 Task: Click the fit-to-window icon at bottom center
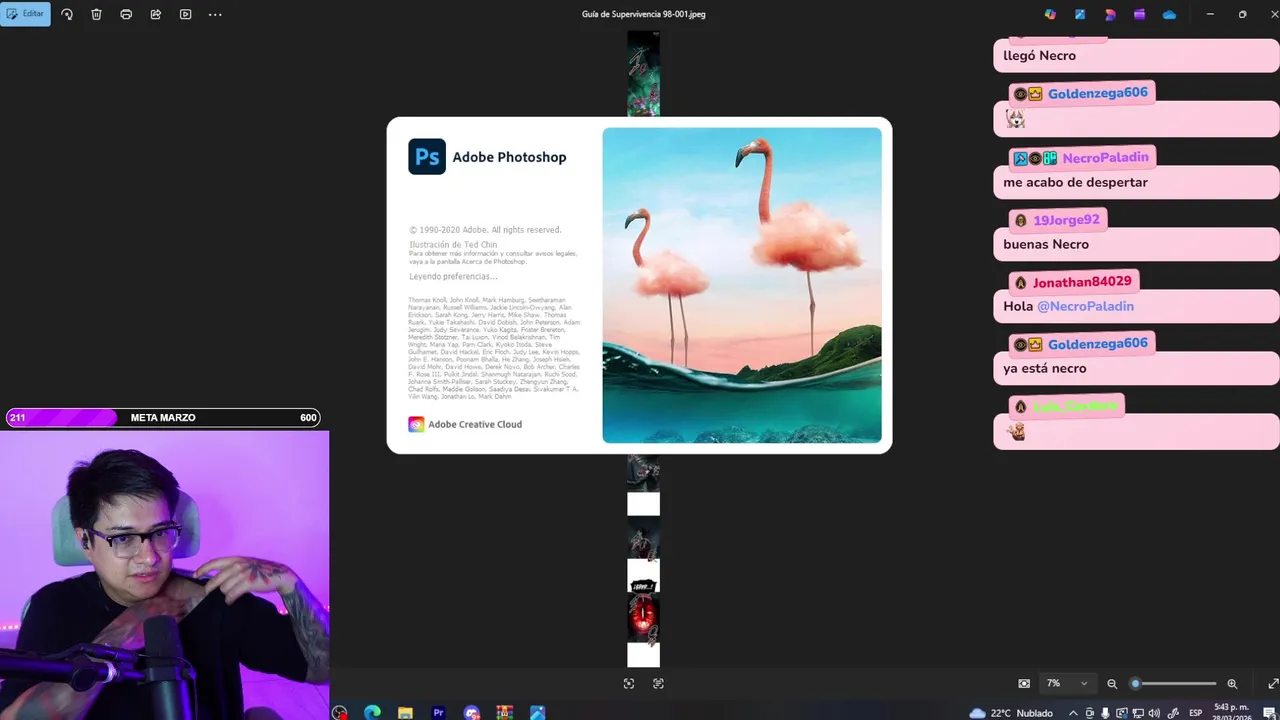[x=628, y=683]
